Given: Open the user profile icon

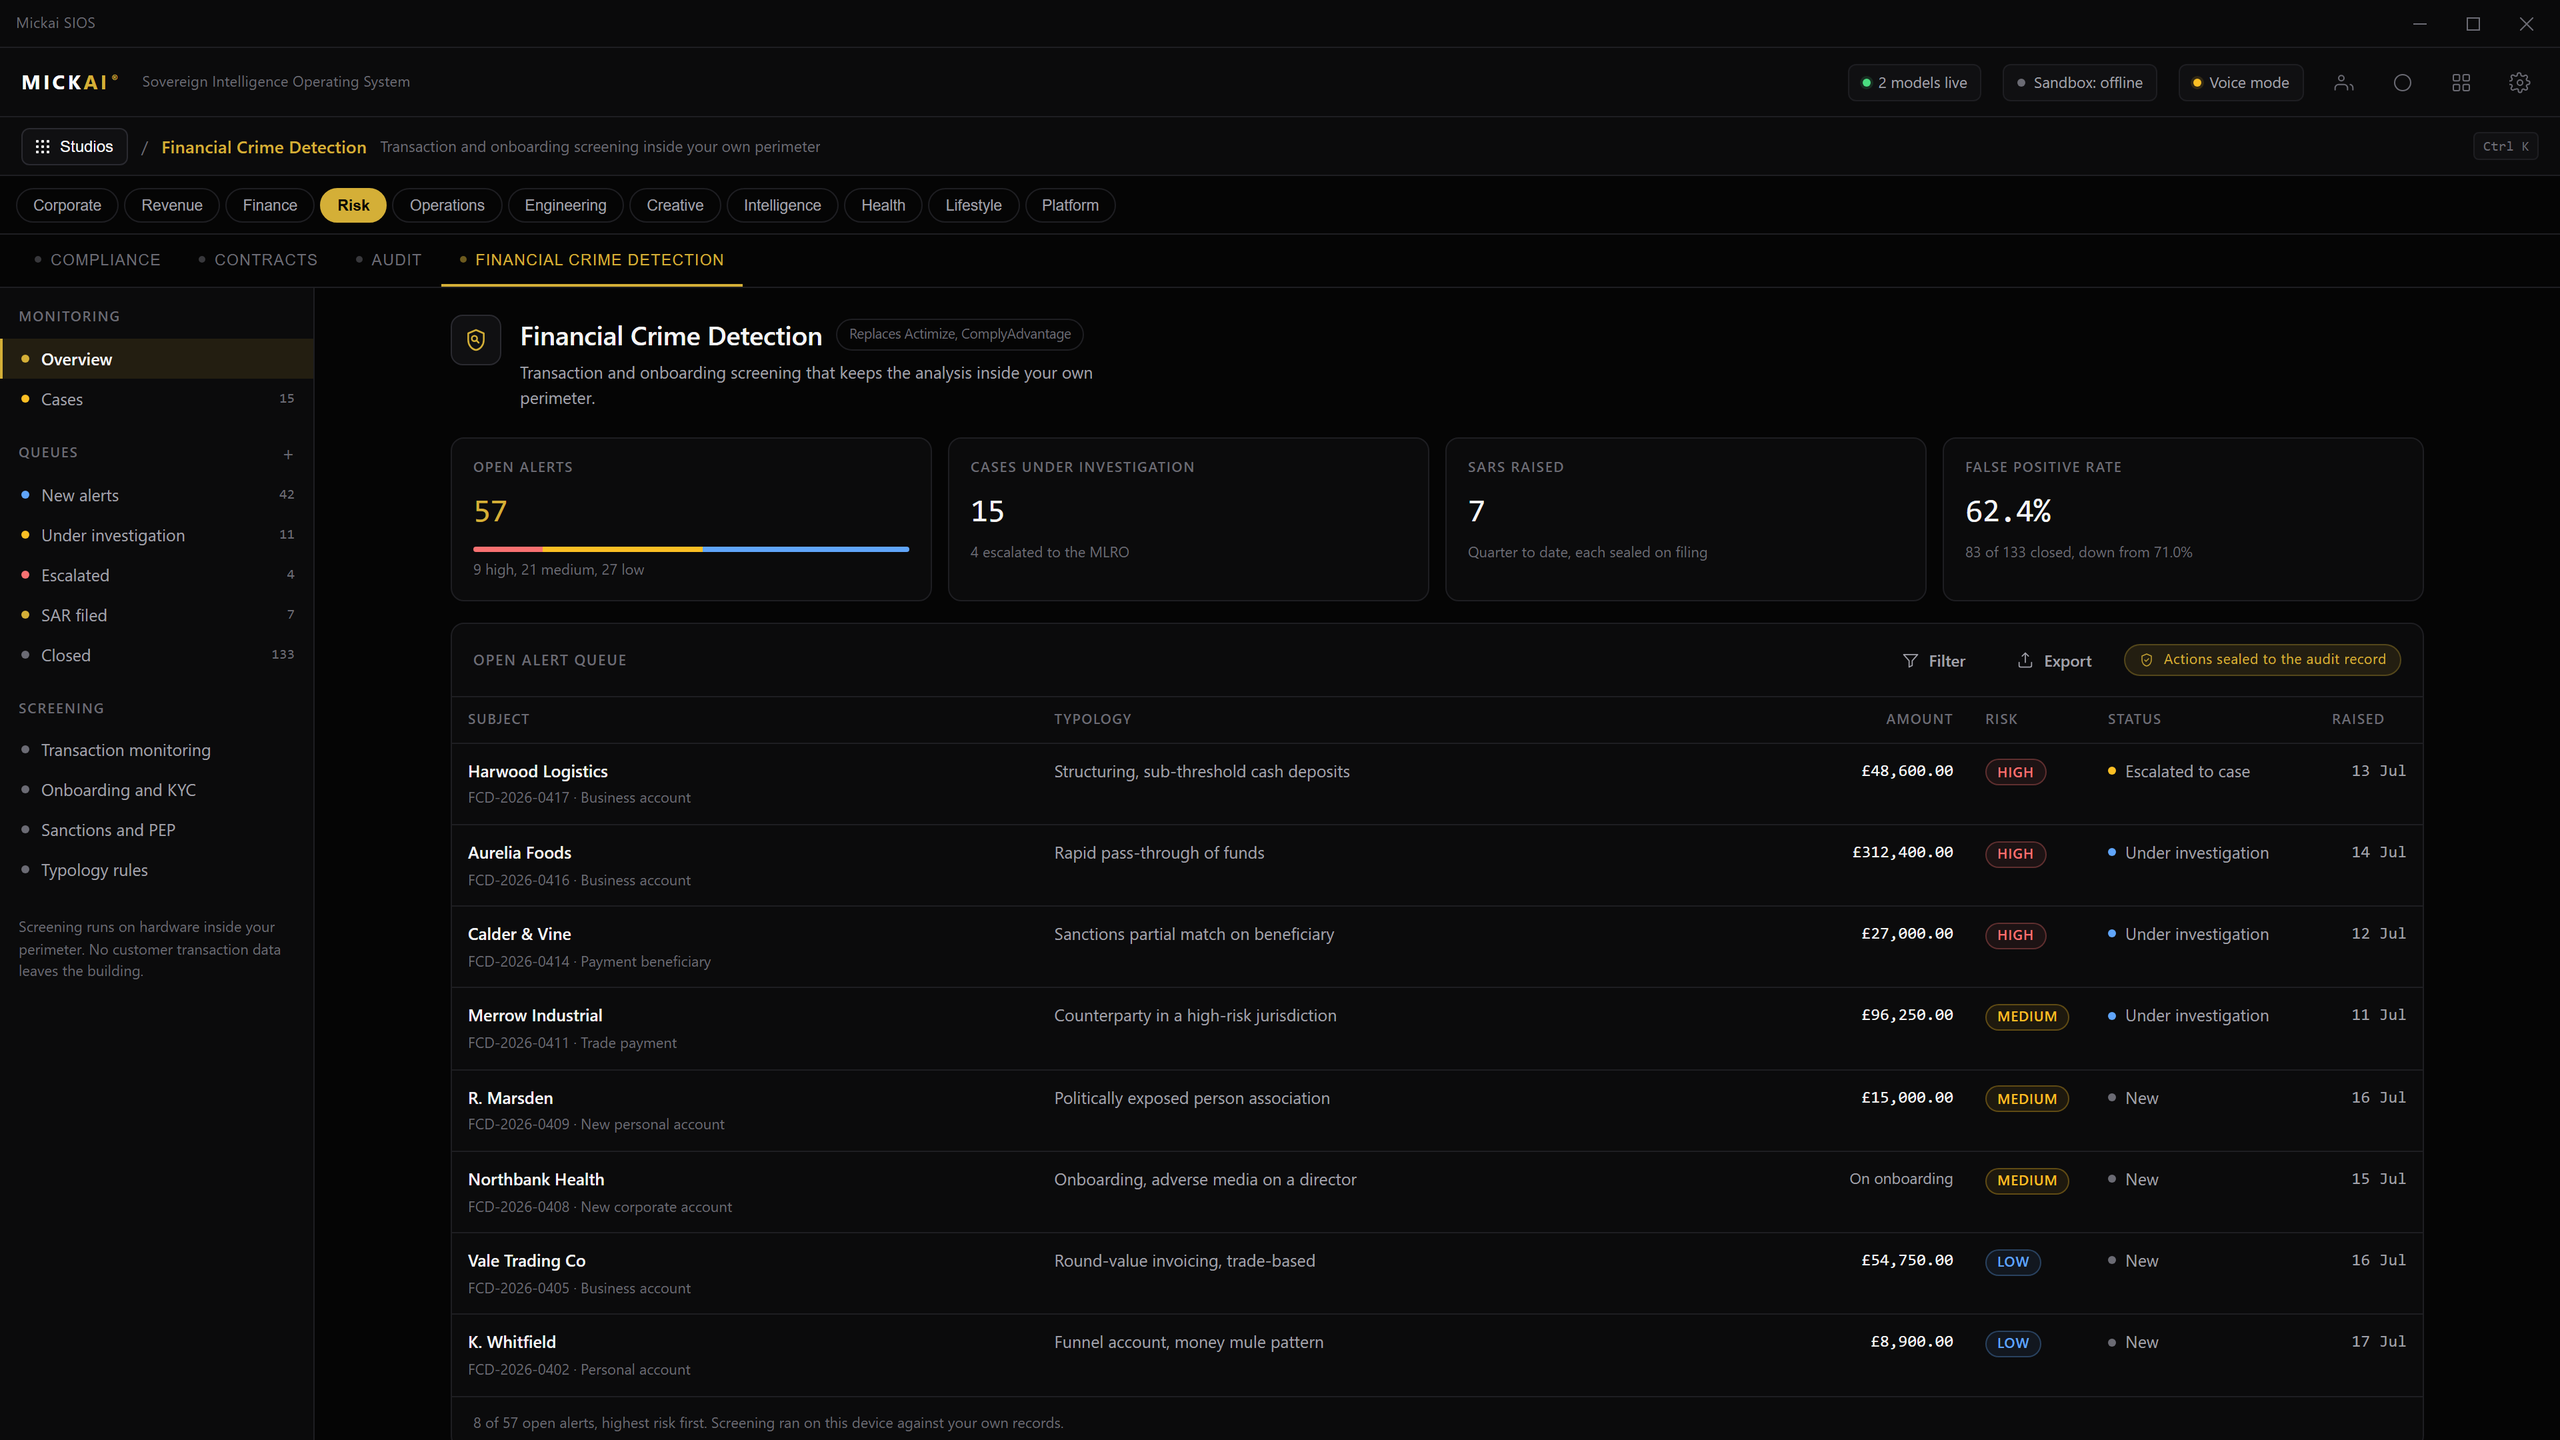Looking at the screenshot, I should (x=2343, y=83).
